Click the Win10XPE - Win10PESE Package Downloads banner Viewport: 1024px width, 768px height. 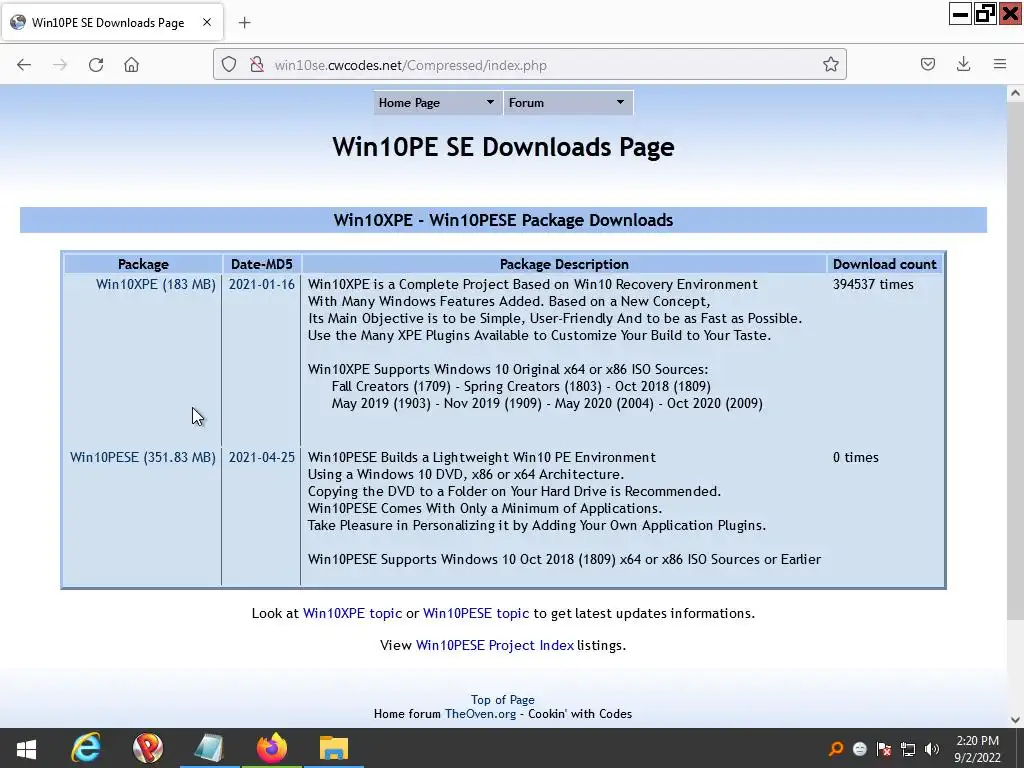pyautogui.click(x=503, y=220)
